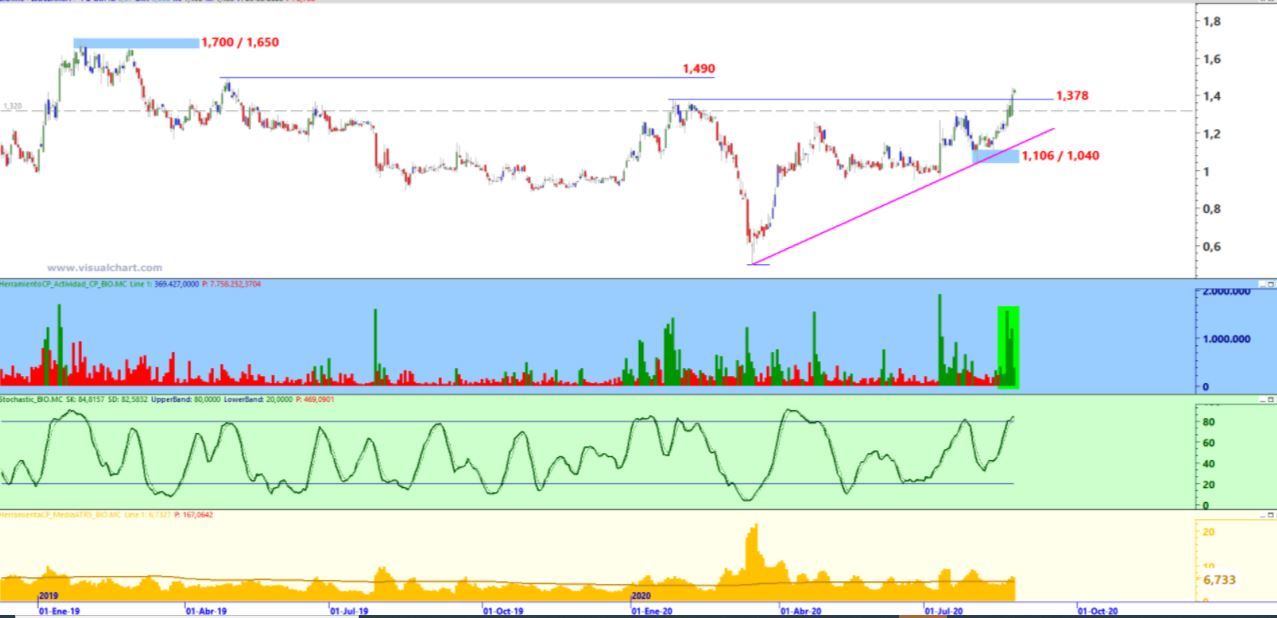Minimize the Stochastic indicator pane
The width and height of the screenshot is (1277, 618).
click(x=1261, y=400)
